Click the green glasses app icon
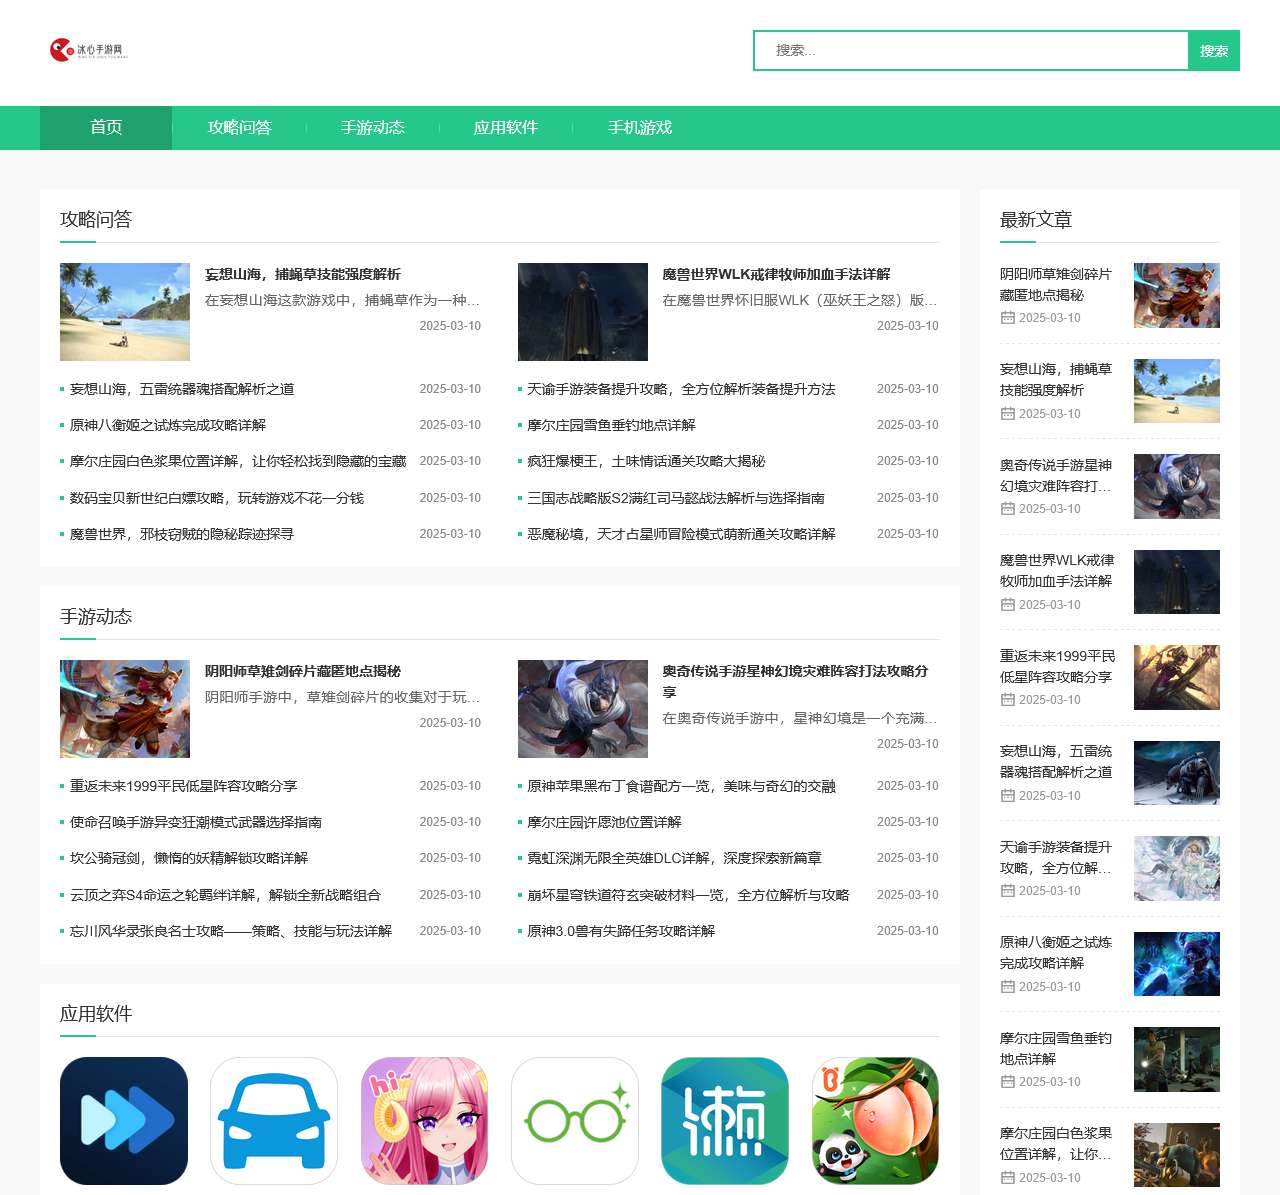This screenshot has height=1195, width=1280. pos(574,1120)
